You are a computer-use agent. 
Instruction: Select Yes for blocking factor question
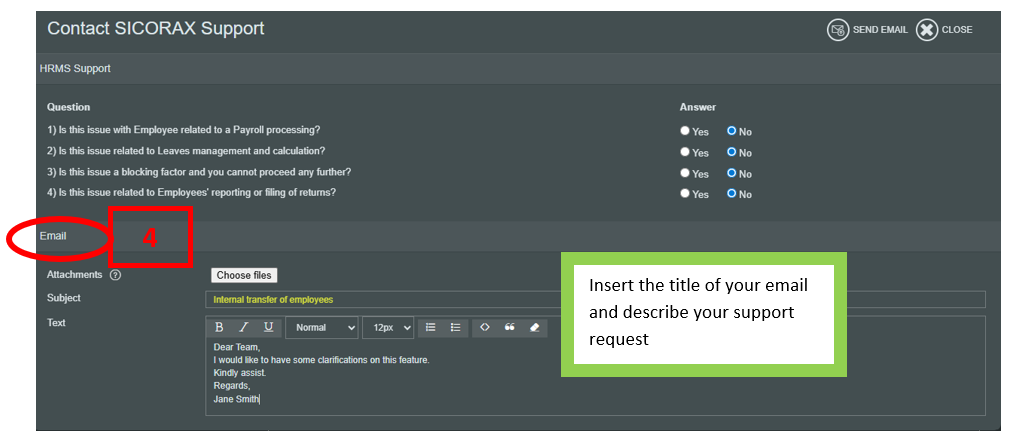coord(685,173)
